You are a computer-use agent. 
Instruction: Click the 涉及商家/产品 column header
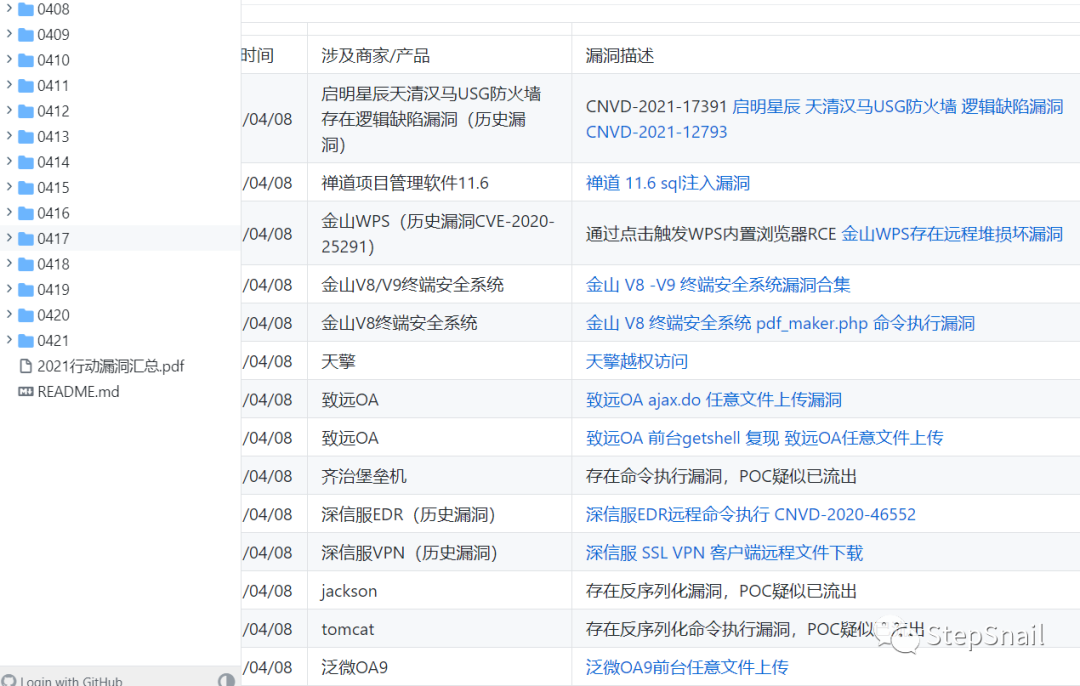pos(375,55)
